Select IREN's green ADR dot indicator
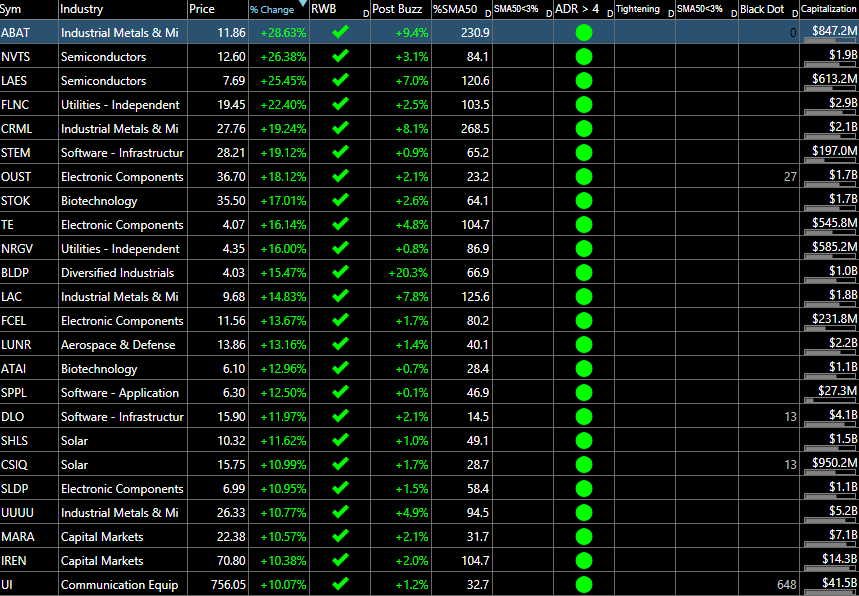Screen dimensions: 859x596 pyautogui.click(x=584, y=561)
